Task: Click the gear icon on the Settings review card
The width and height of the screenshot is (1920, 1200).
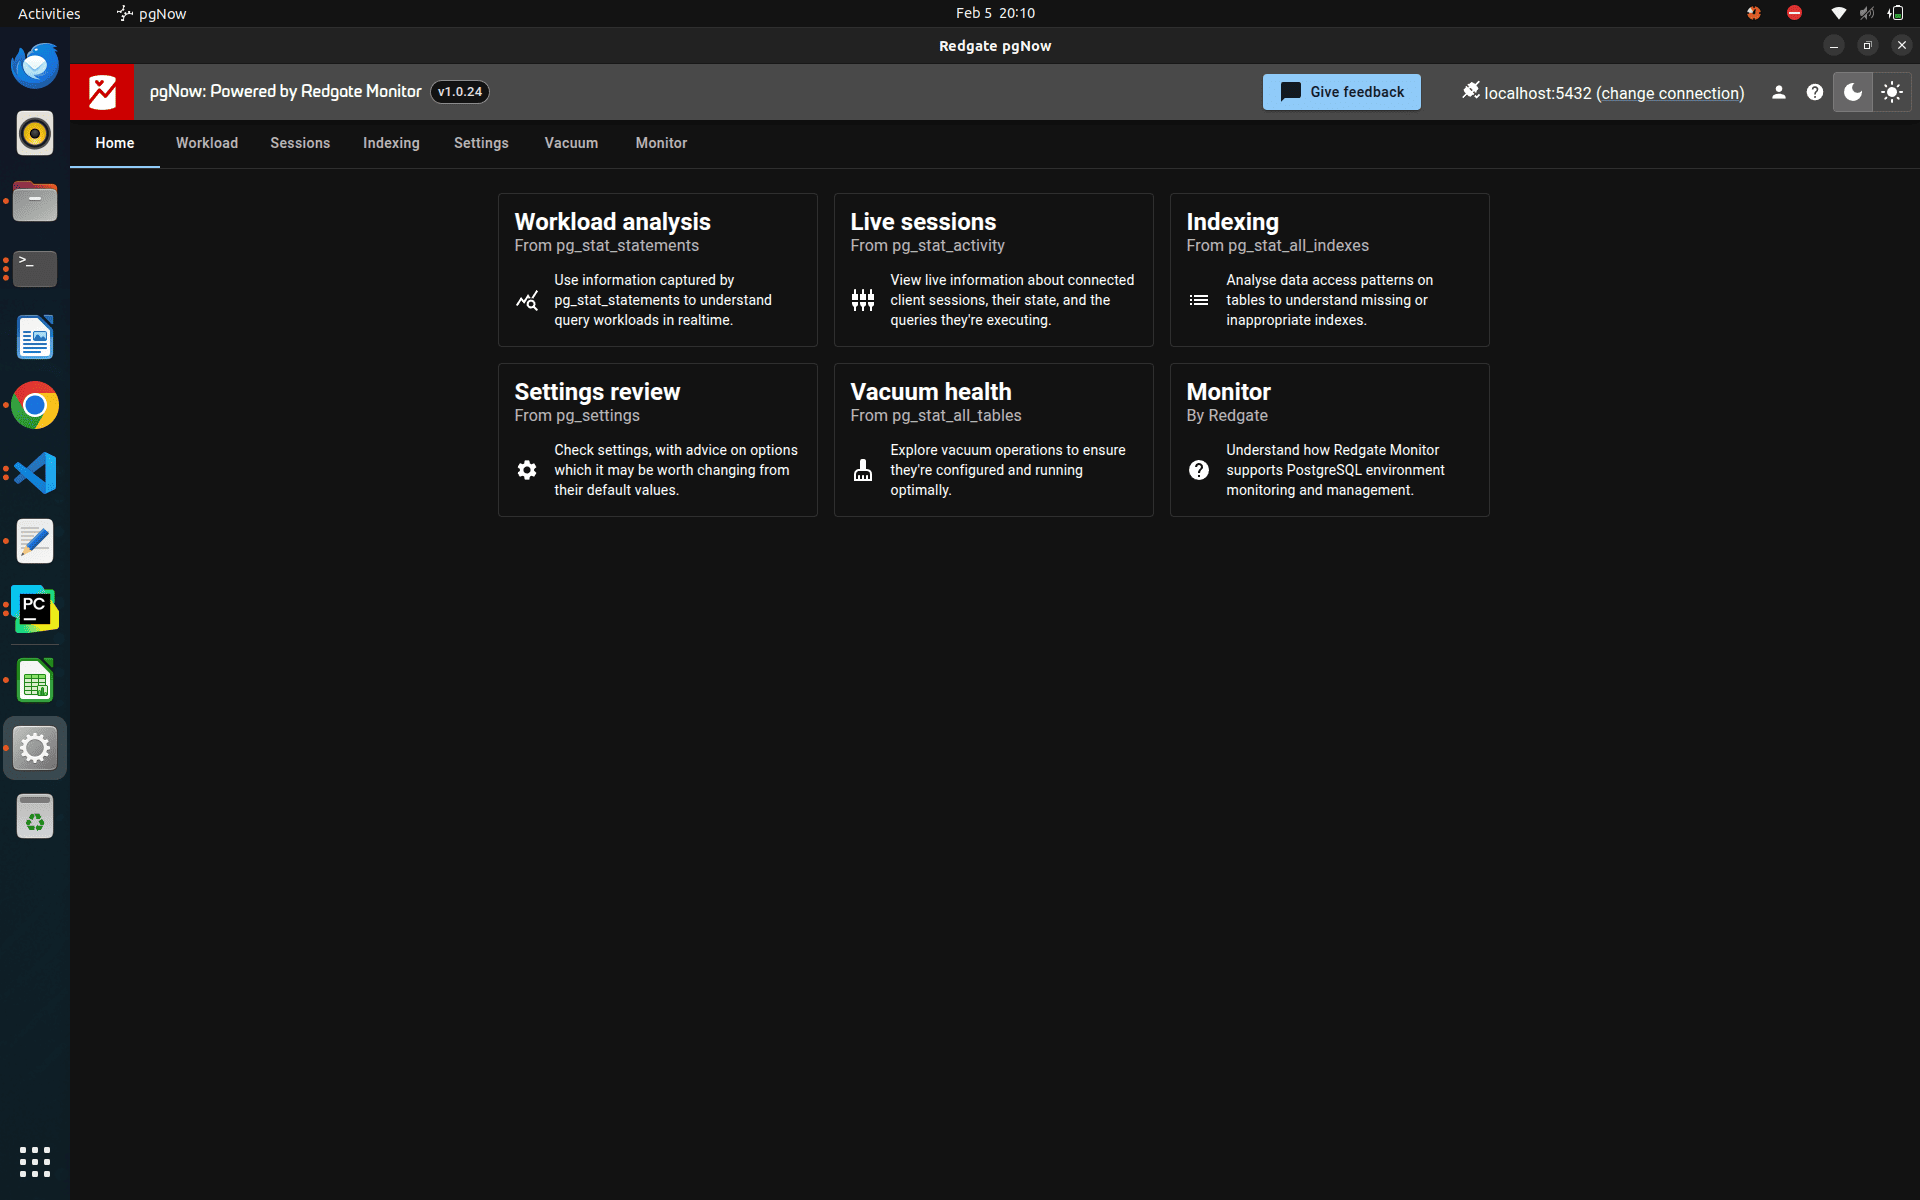Action: pos(527,470)
